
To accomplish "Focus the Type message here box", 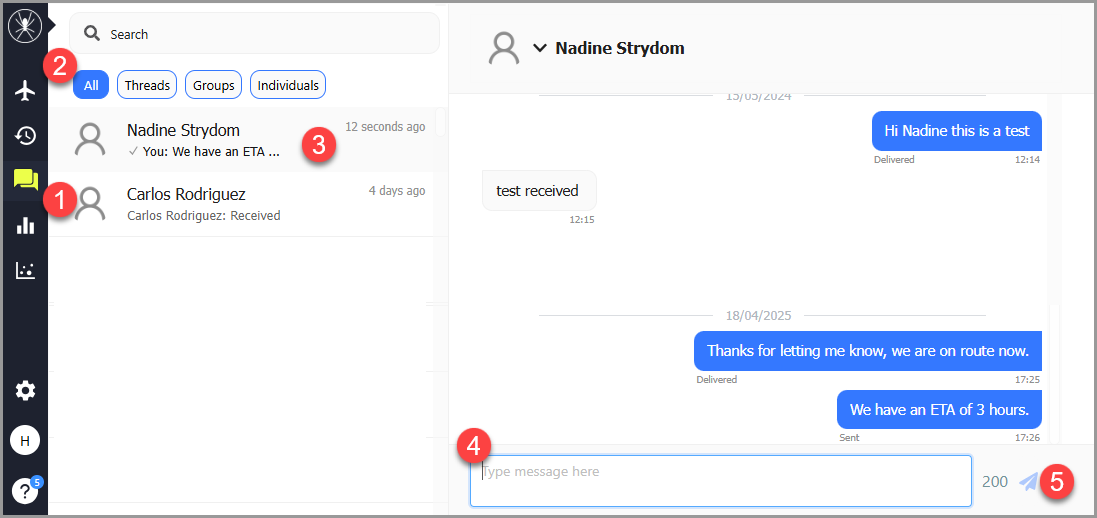I will 720,481.
